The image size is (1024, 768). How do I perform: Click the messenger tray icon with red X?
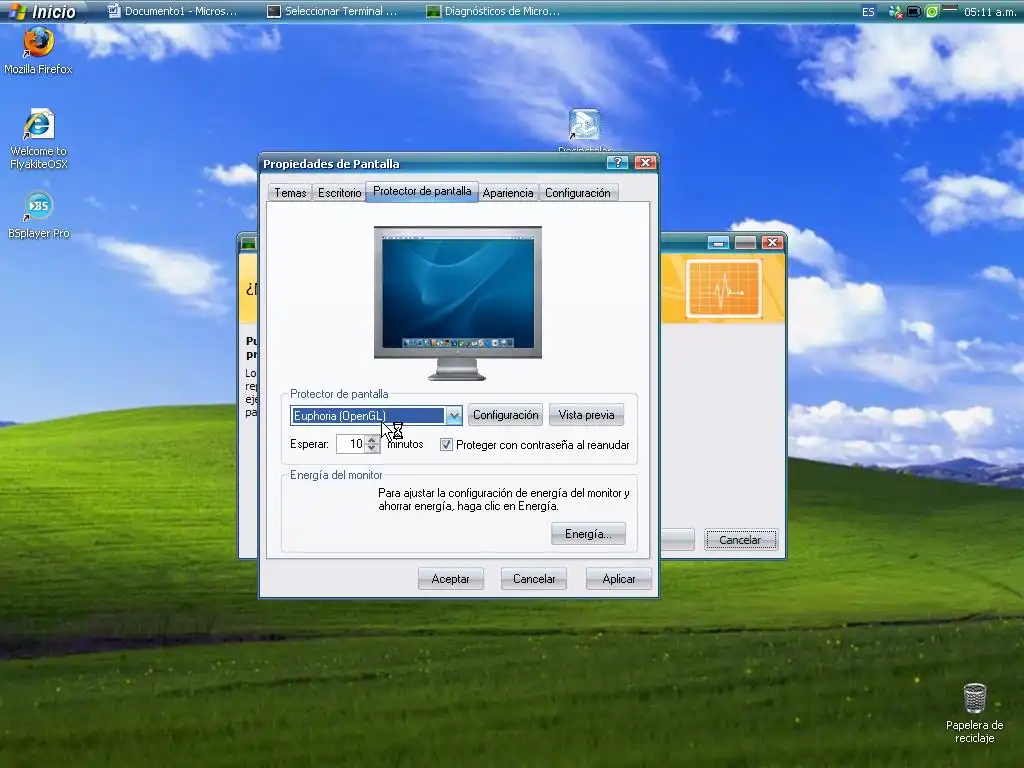pyautogui.click(x=895, y=12)
